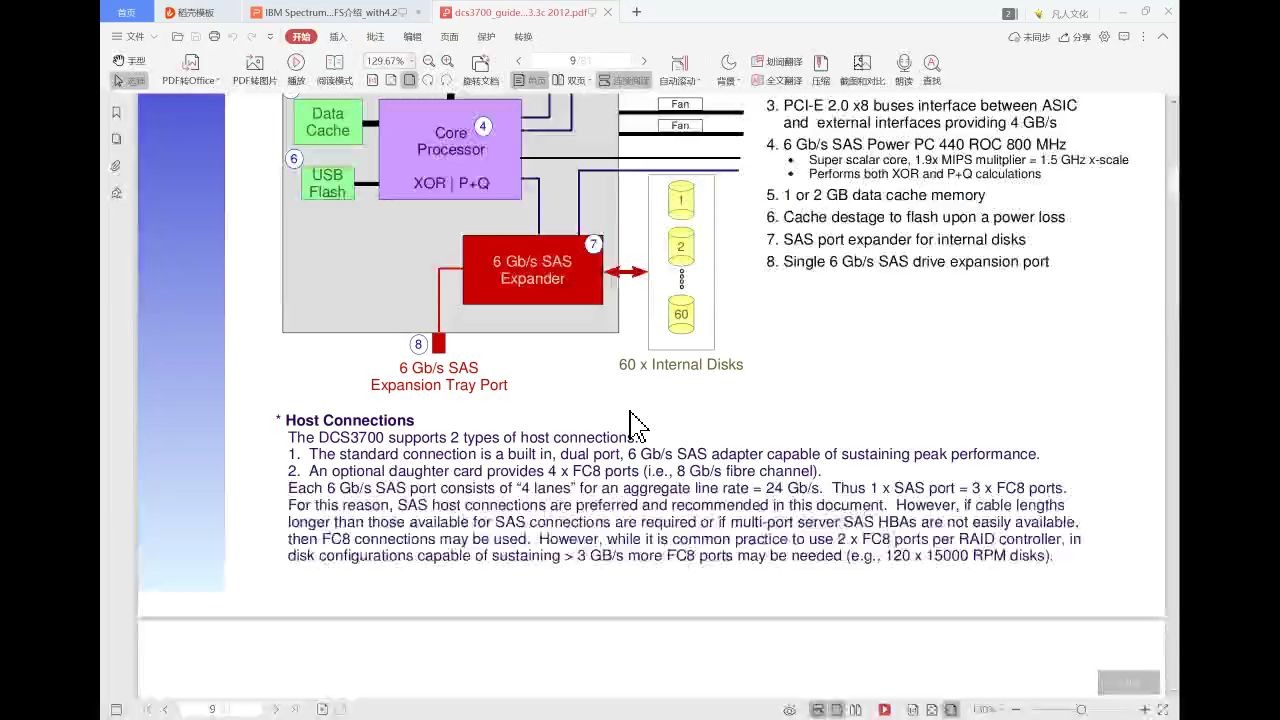This screenshot has width=1280, height=720.
Task: Adjust zoom slider handle in status bar
Action: click(1081, 709)
